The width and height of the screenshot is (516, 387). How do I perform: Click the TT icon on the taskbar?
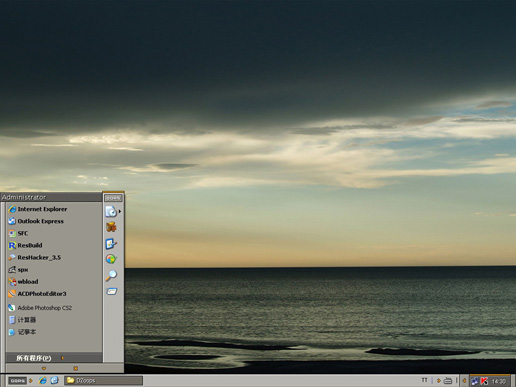pyautogui.click(x=424, y=380)
